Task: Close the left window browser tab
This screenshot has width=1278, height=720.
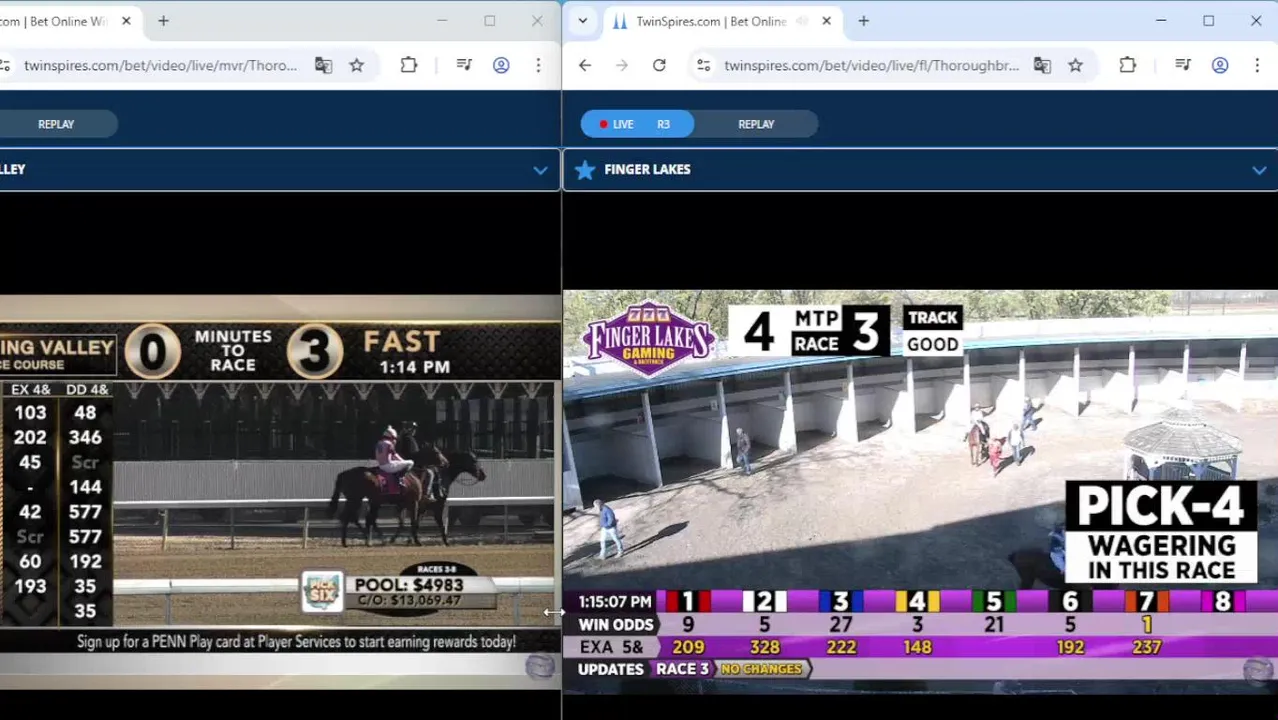Action: (126, 21)
